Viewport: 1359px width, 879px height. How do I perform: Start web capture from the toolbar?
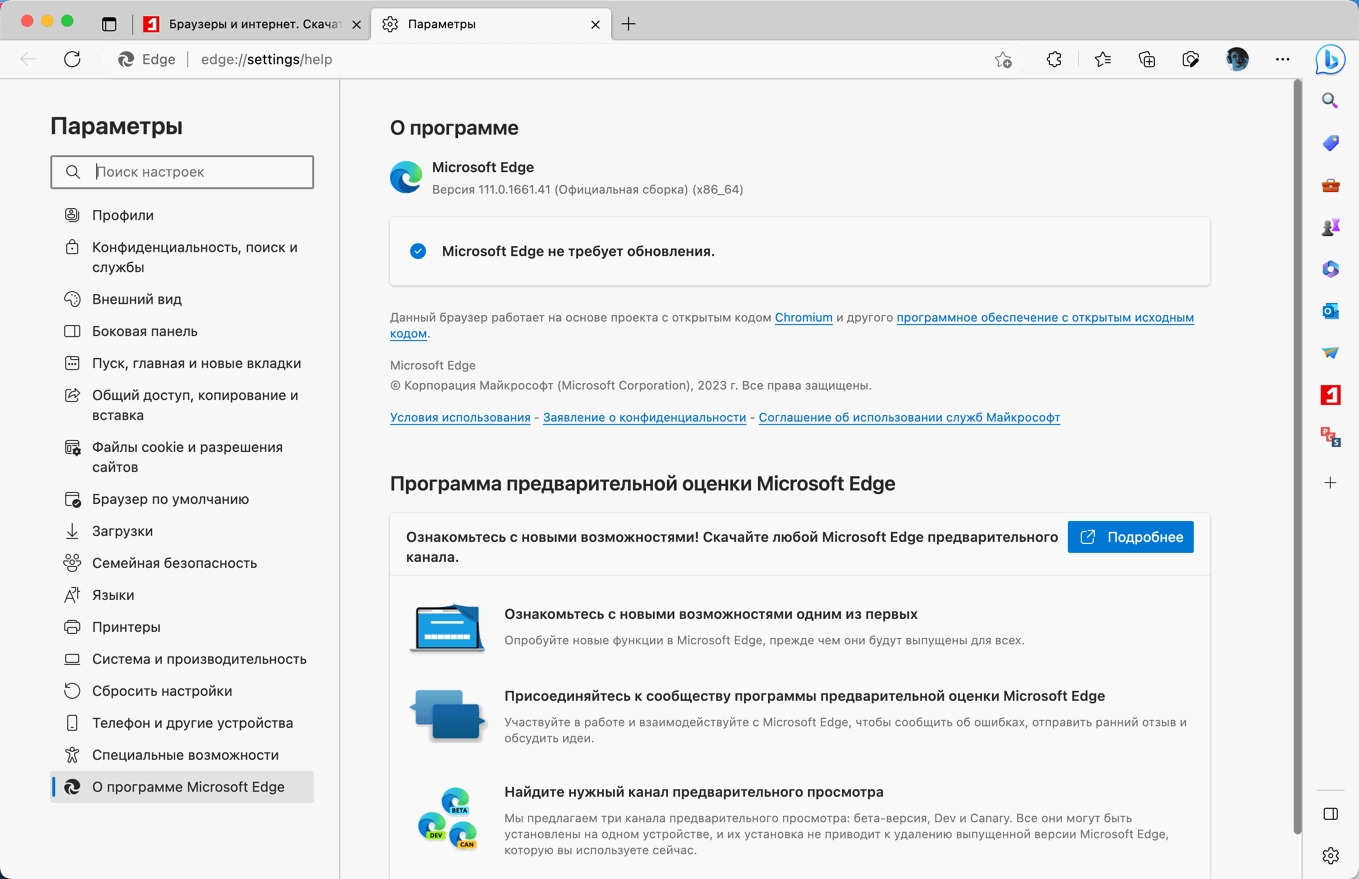(1190, 60)
